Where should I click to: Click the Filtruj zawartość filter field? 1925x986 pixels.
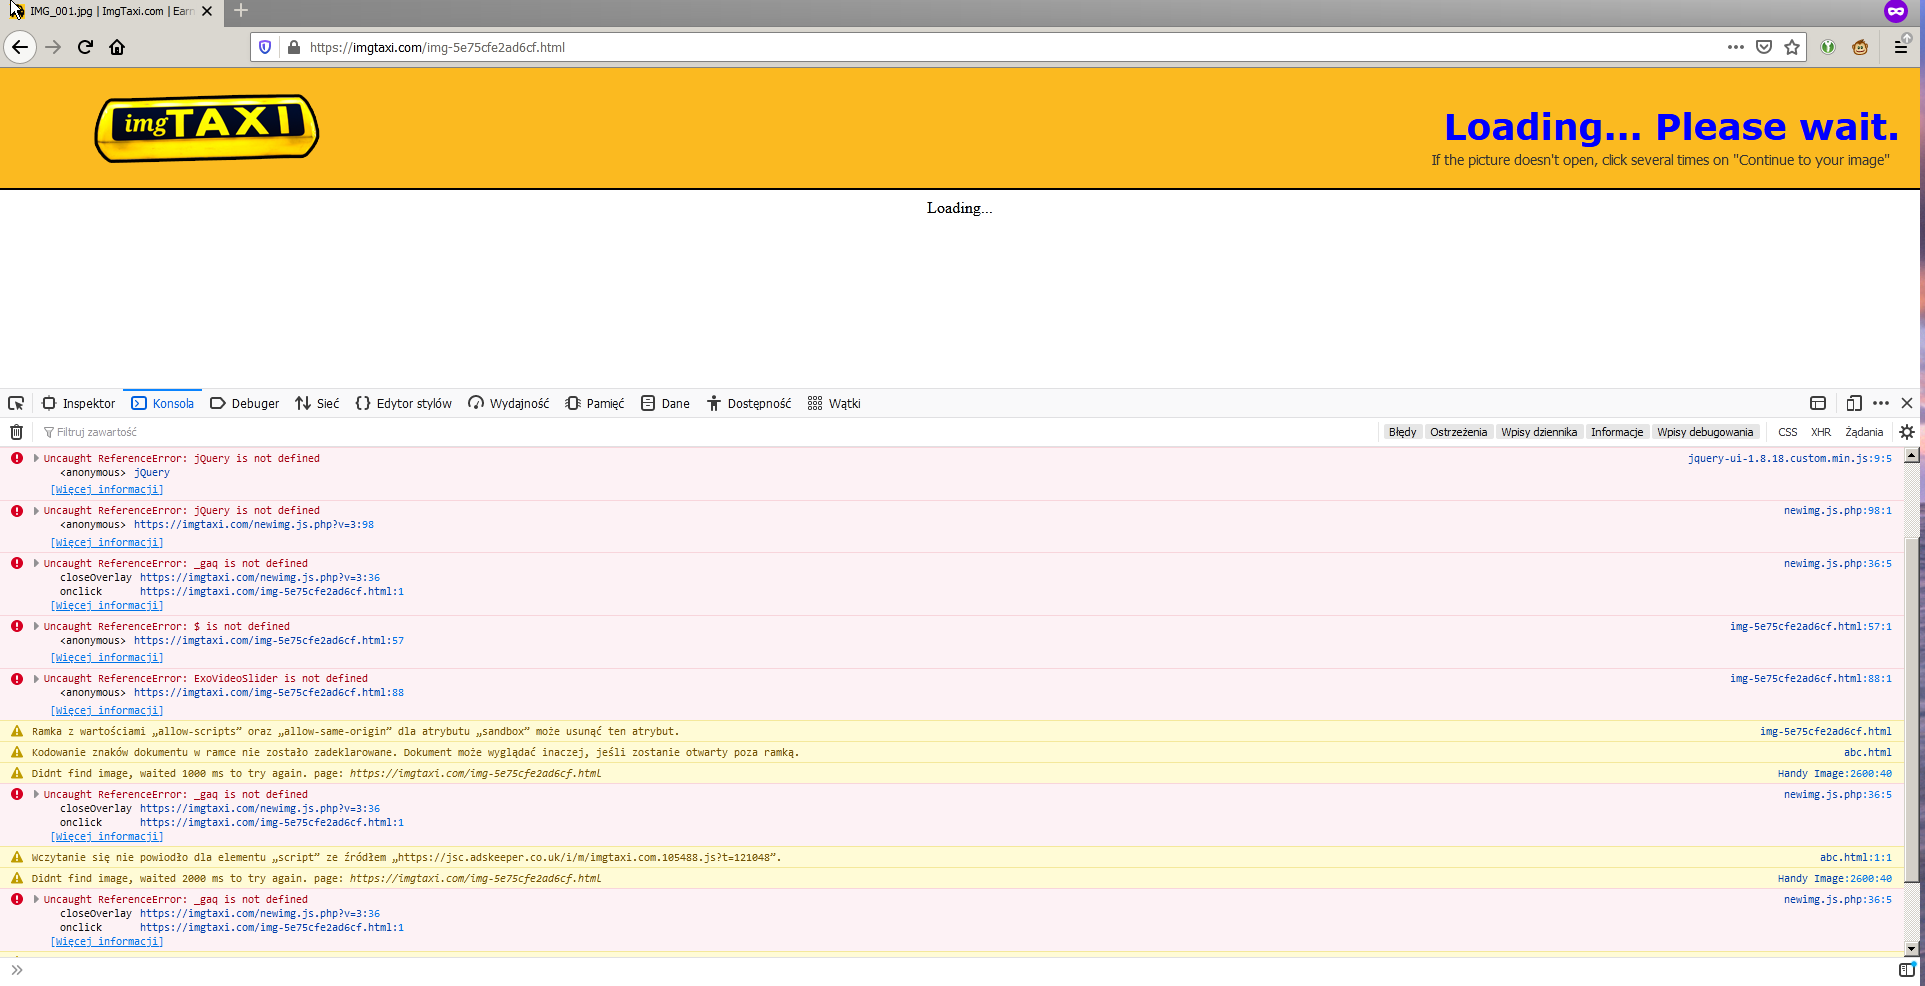pos(705,432)
